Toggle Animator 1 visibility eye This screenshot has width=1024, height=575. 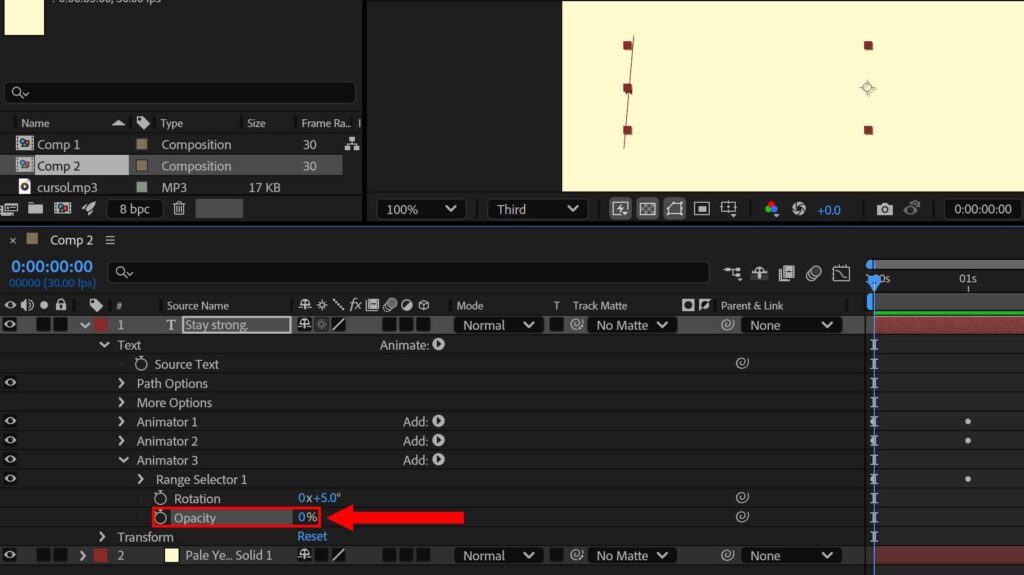[x=10, y=421]
